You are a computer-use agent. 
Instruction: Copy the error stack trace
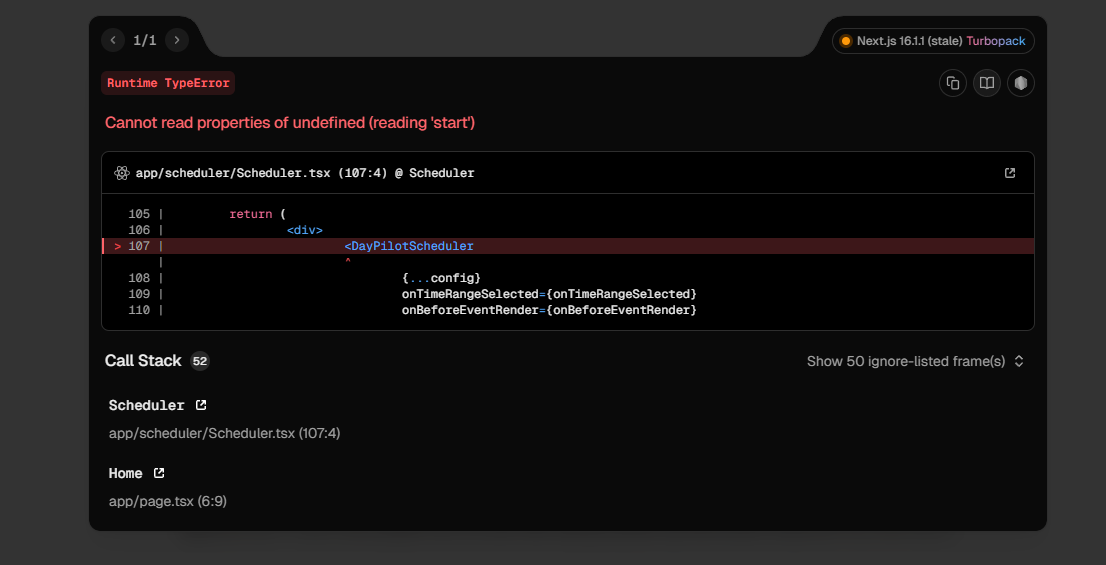tap(953, 83)
